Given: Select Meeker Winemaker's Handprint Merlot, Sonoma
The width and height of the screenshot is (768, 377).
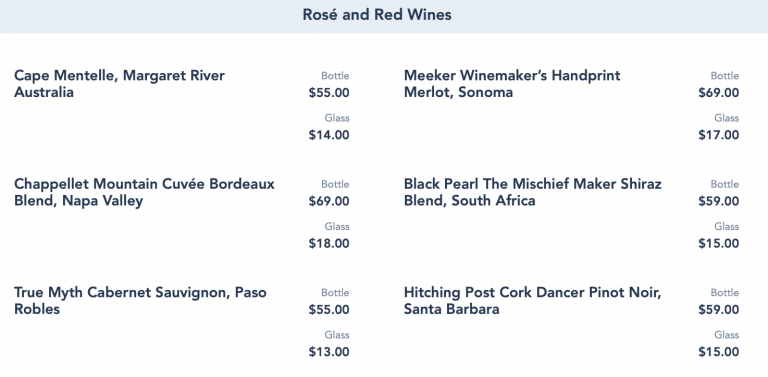Looking at the screenshot, I should [512, 84].
